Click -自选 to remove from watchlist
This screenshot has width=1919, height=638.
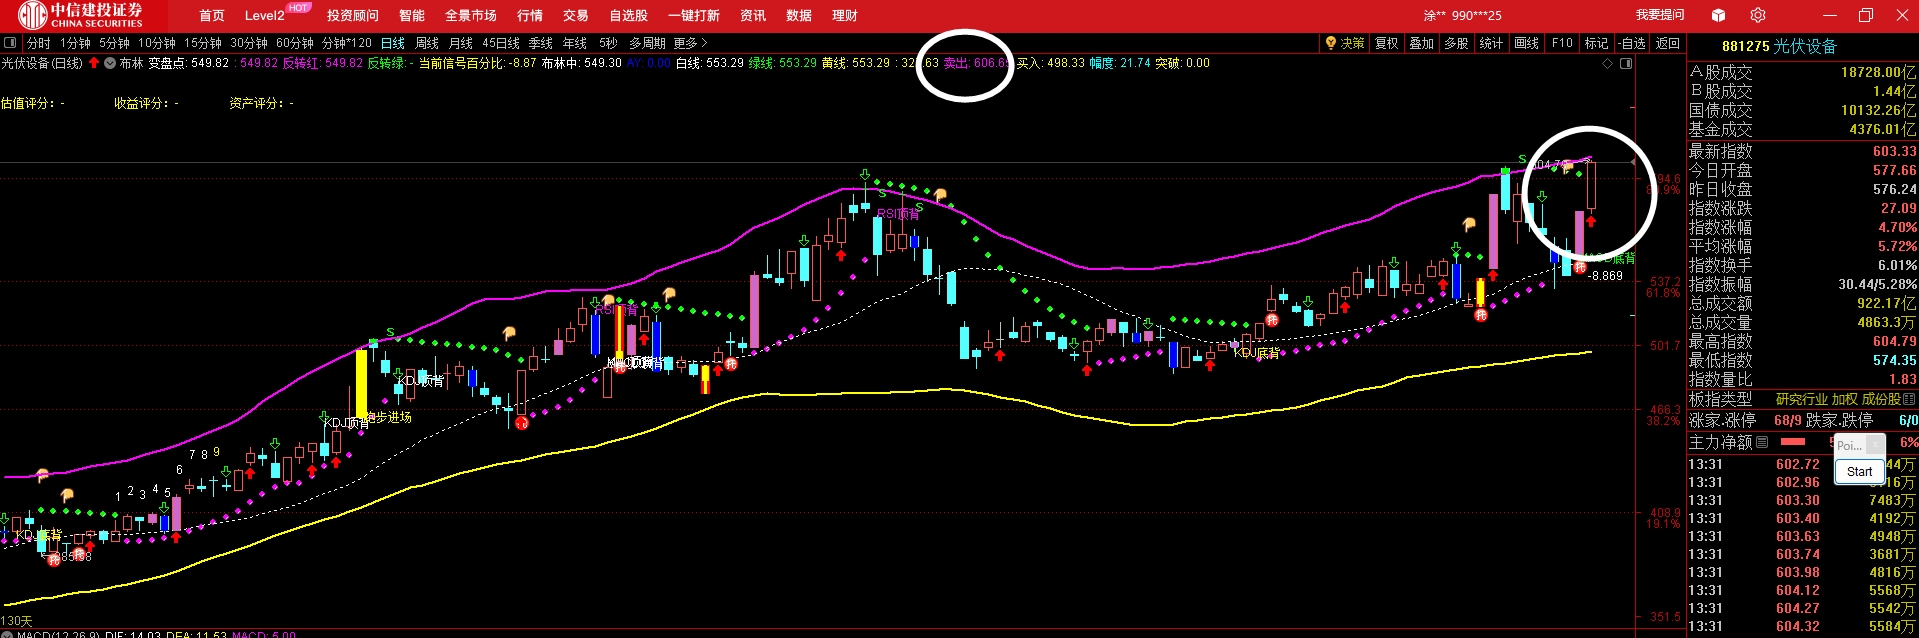(1632, 43)
